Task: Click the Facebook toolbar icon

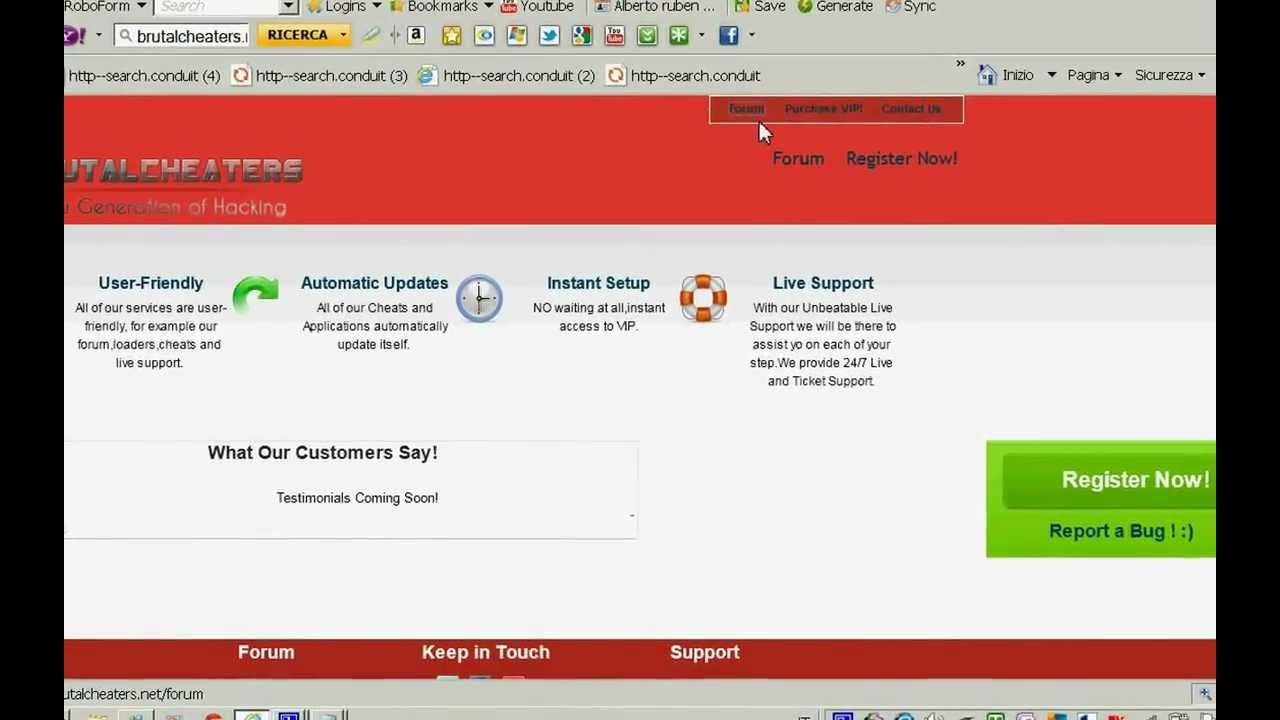Action: [728, 35]
